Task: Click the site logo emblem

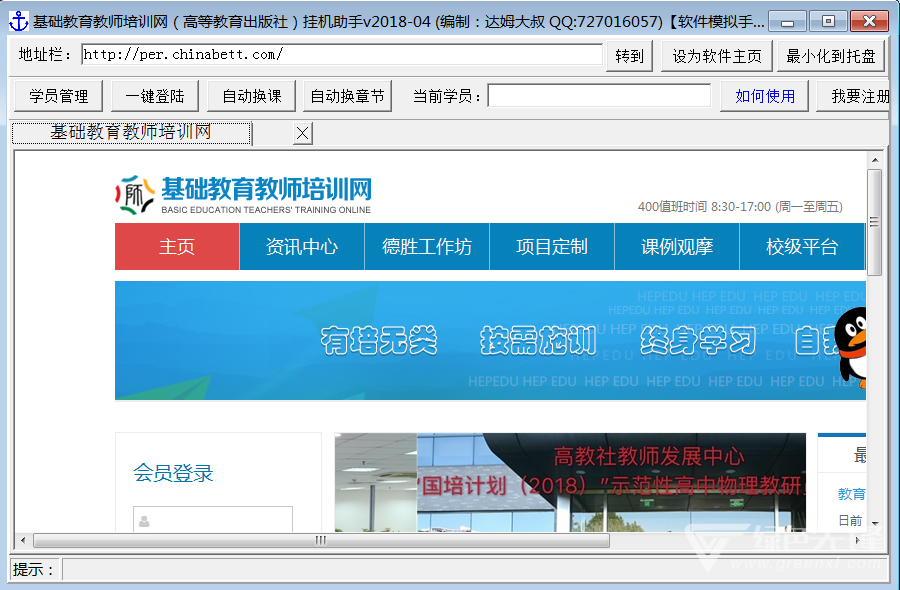Action: coord(135,195)
